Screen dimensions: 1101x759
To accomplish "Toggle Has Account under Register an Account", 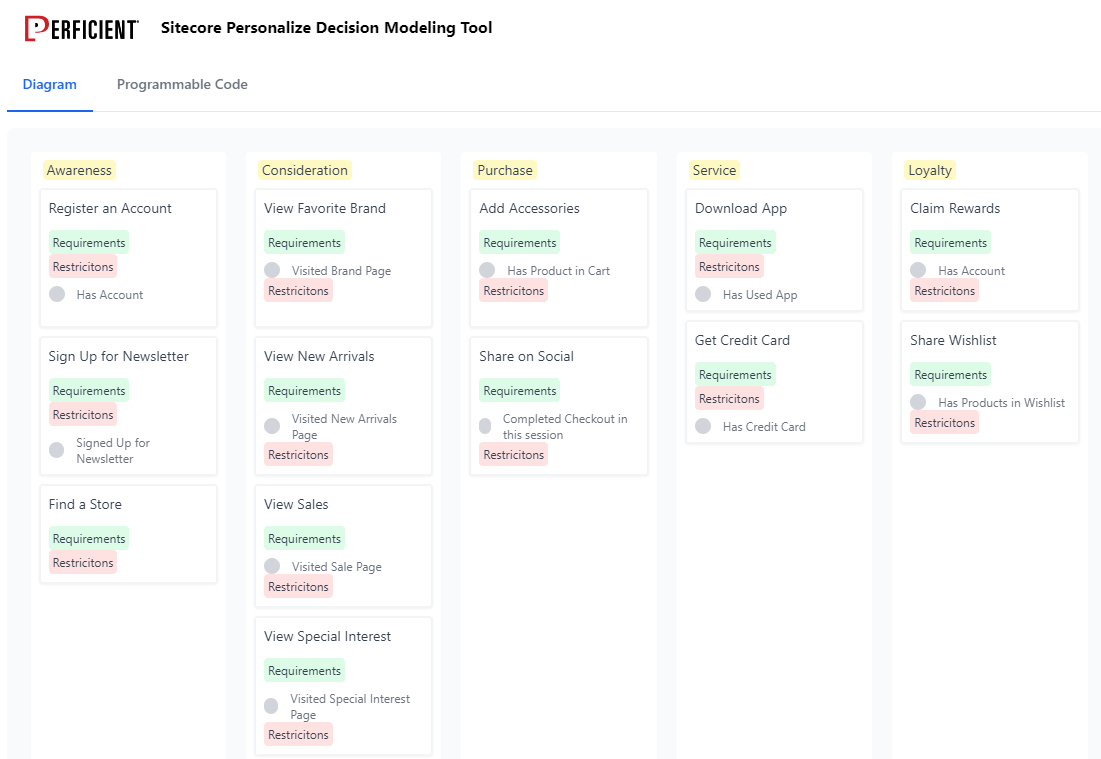I will click(x=57, y=294).
